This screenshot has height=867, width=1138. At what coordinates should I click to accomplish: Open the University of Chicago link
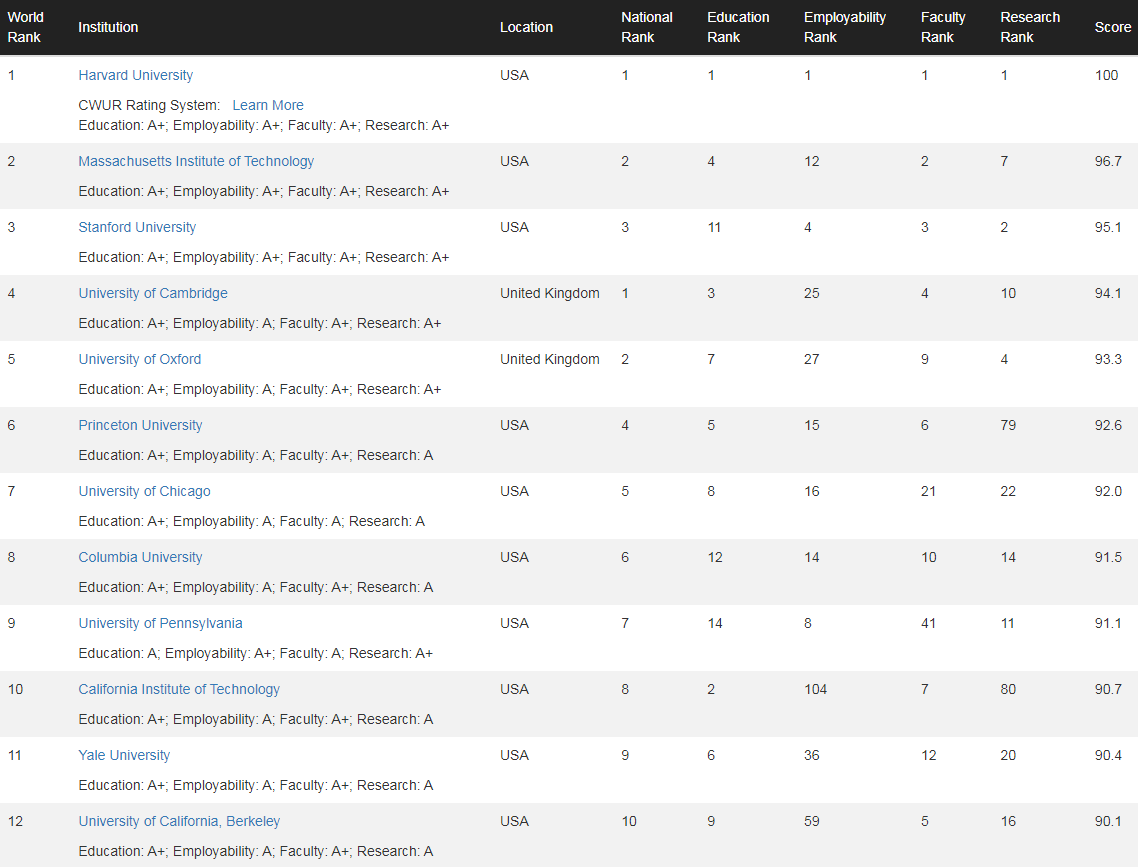coord(144,491)
